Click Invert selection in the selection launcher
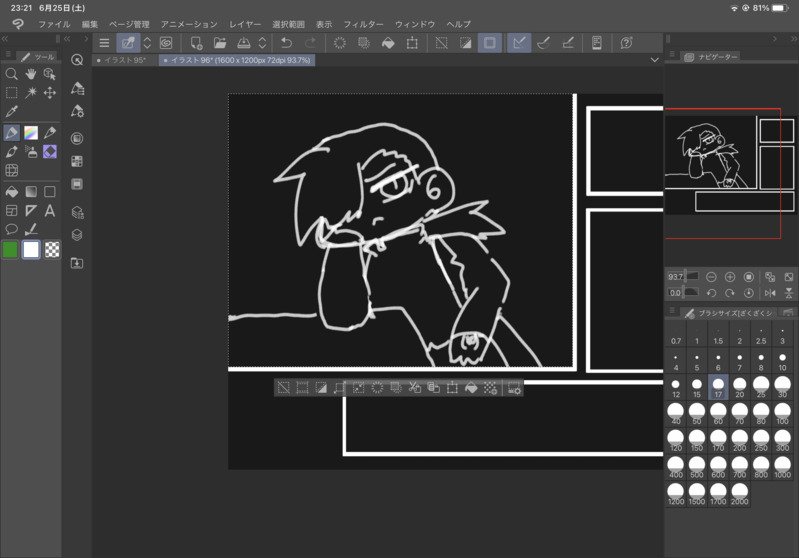The image size is (799, 558). point(321,388)
